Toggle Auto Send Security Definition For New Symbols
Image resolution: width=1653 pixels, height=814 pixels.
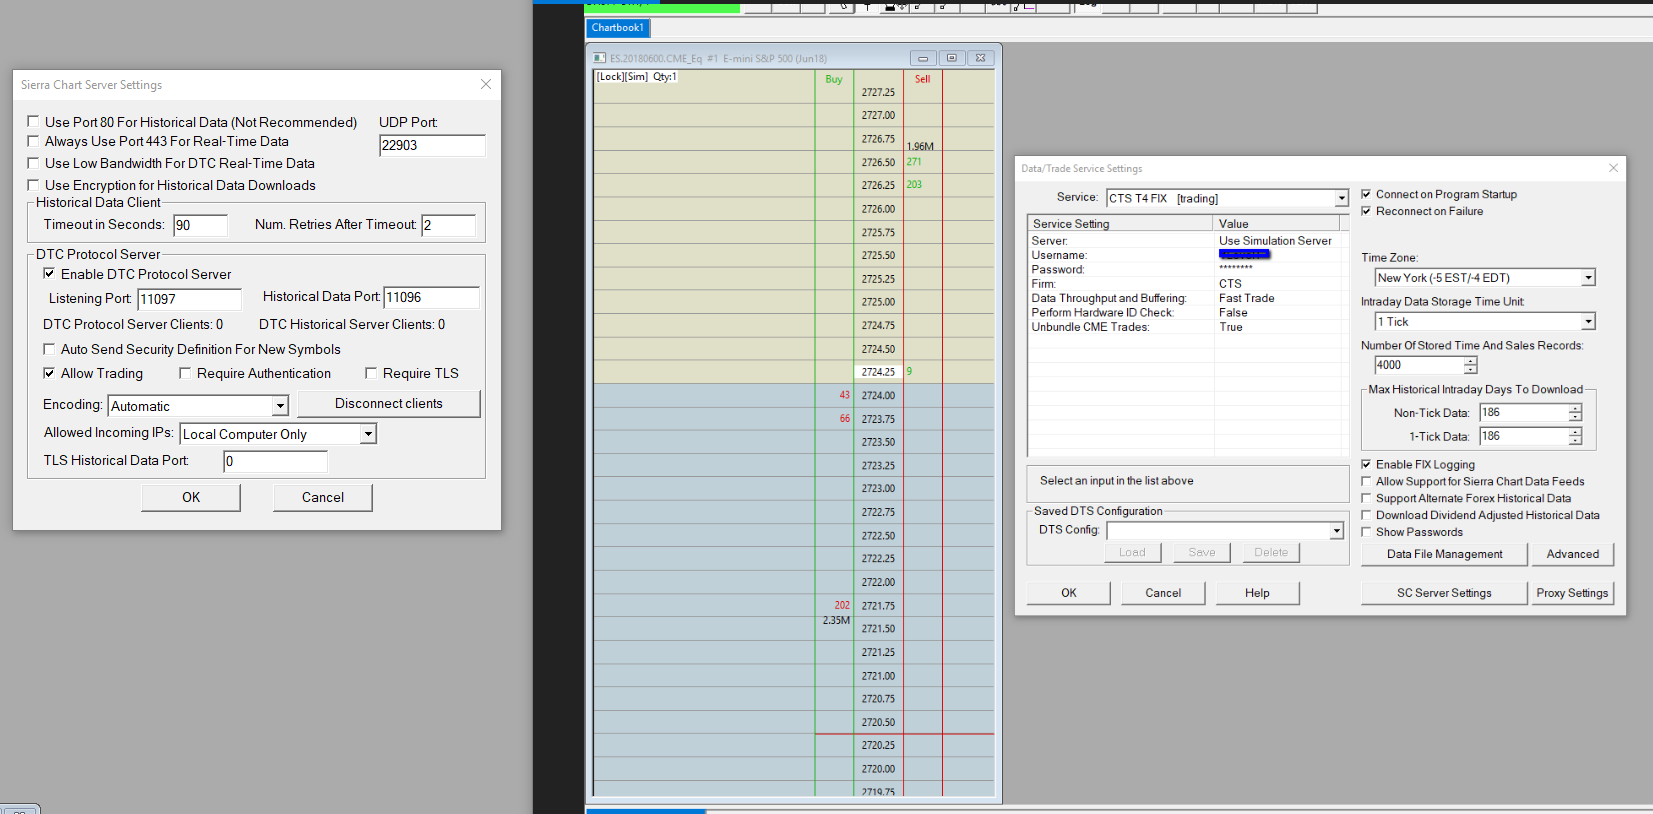click(x=49, y=349)
